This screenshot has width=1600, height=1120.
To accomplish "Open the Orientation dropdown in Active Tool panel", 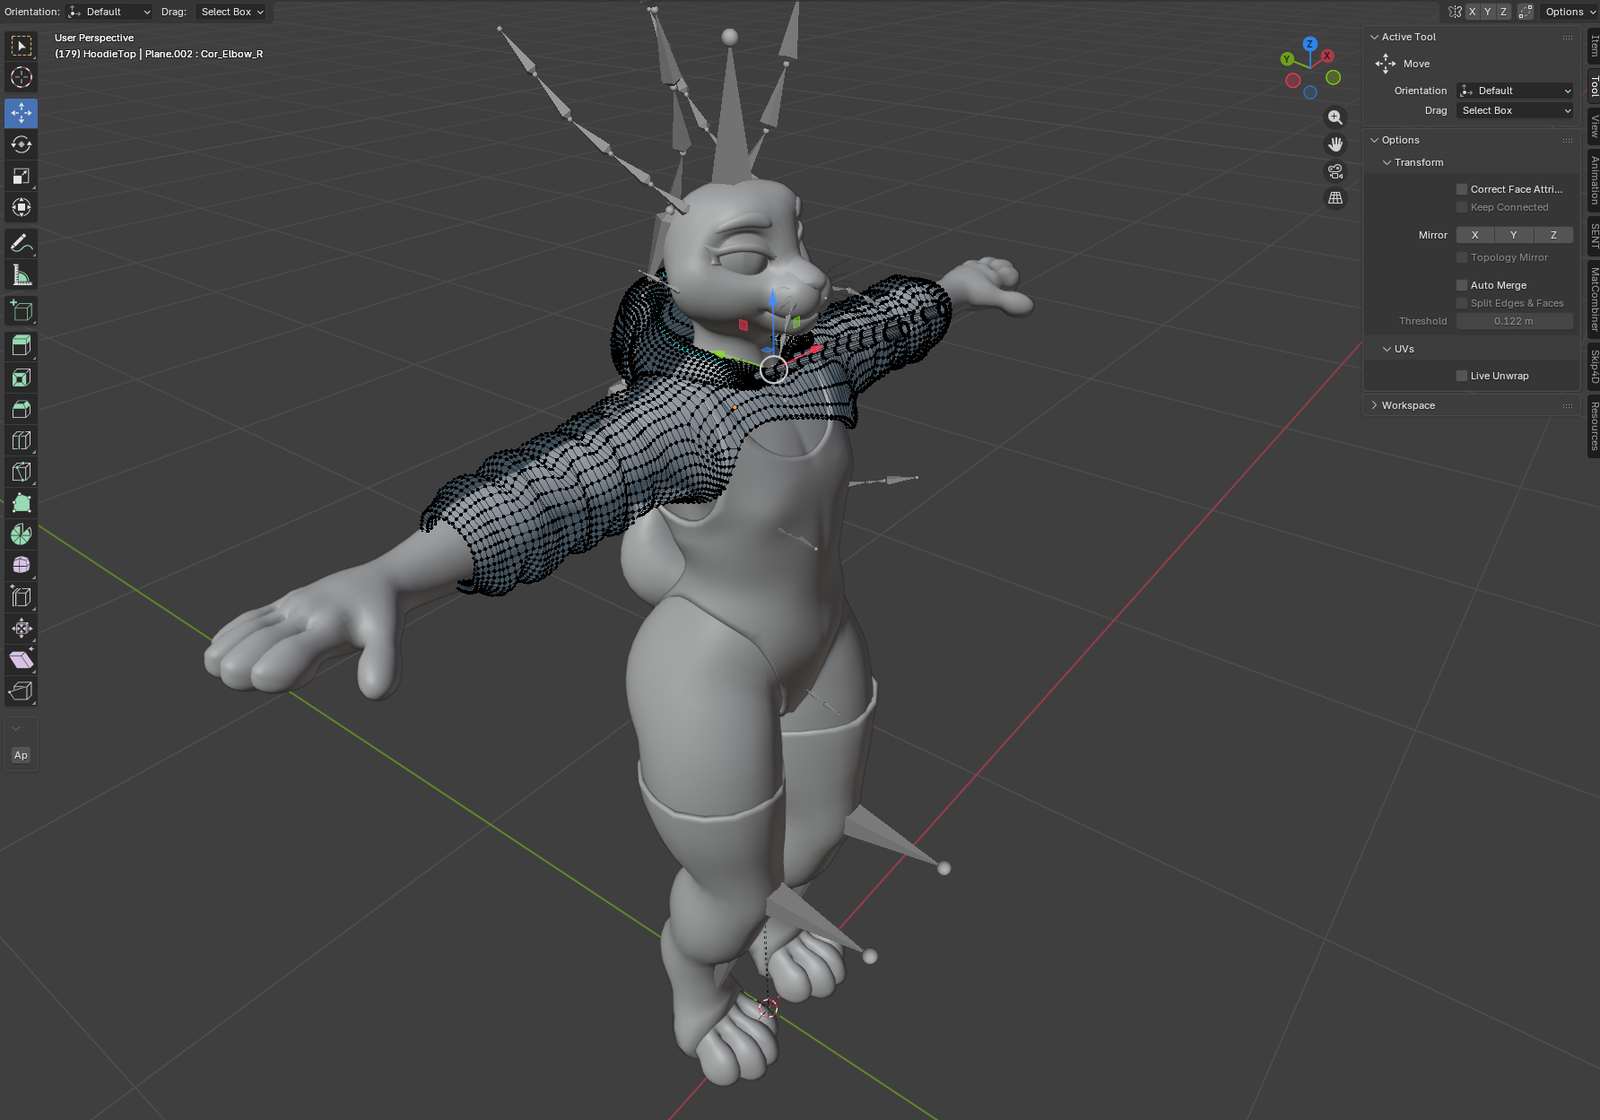I will (x=1515, y=91).
